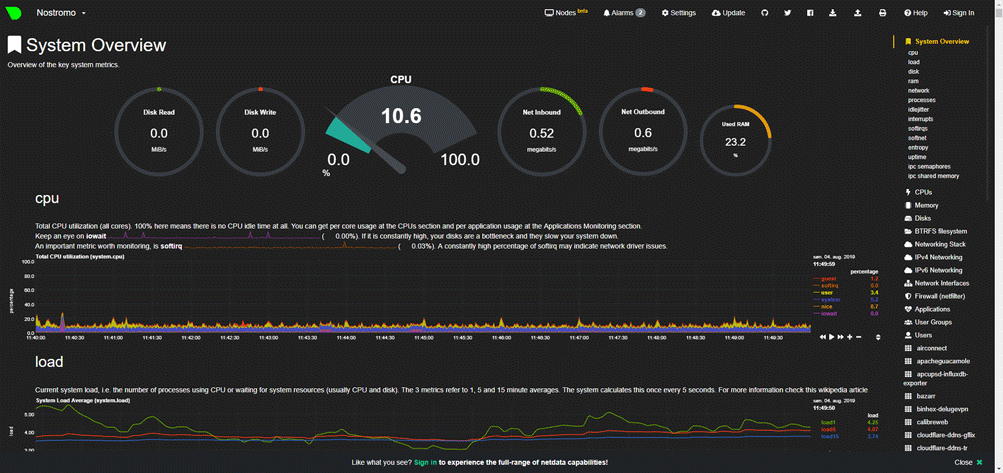Jump to entropy in System Overview list
The image size is (1003, 473).
[x=918, y=147]
